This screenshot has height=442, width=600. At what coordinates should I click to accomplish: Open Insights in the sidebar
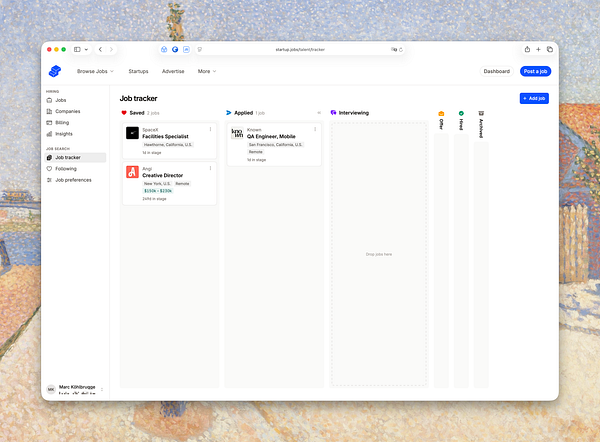75,134
